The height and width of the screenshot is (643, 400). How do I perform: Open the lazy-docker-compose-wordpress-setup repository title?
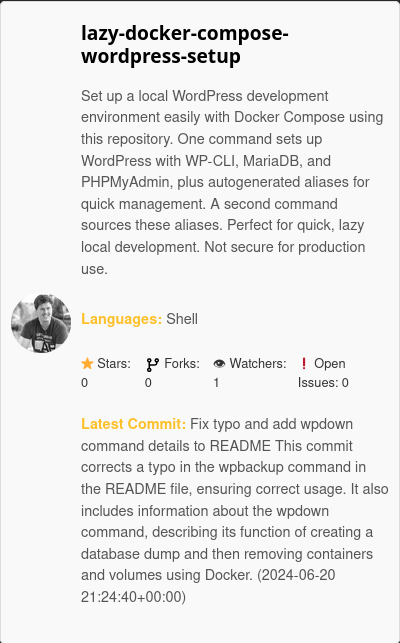185,44
